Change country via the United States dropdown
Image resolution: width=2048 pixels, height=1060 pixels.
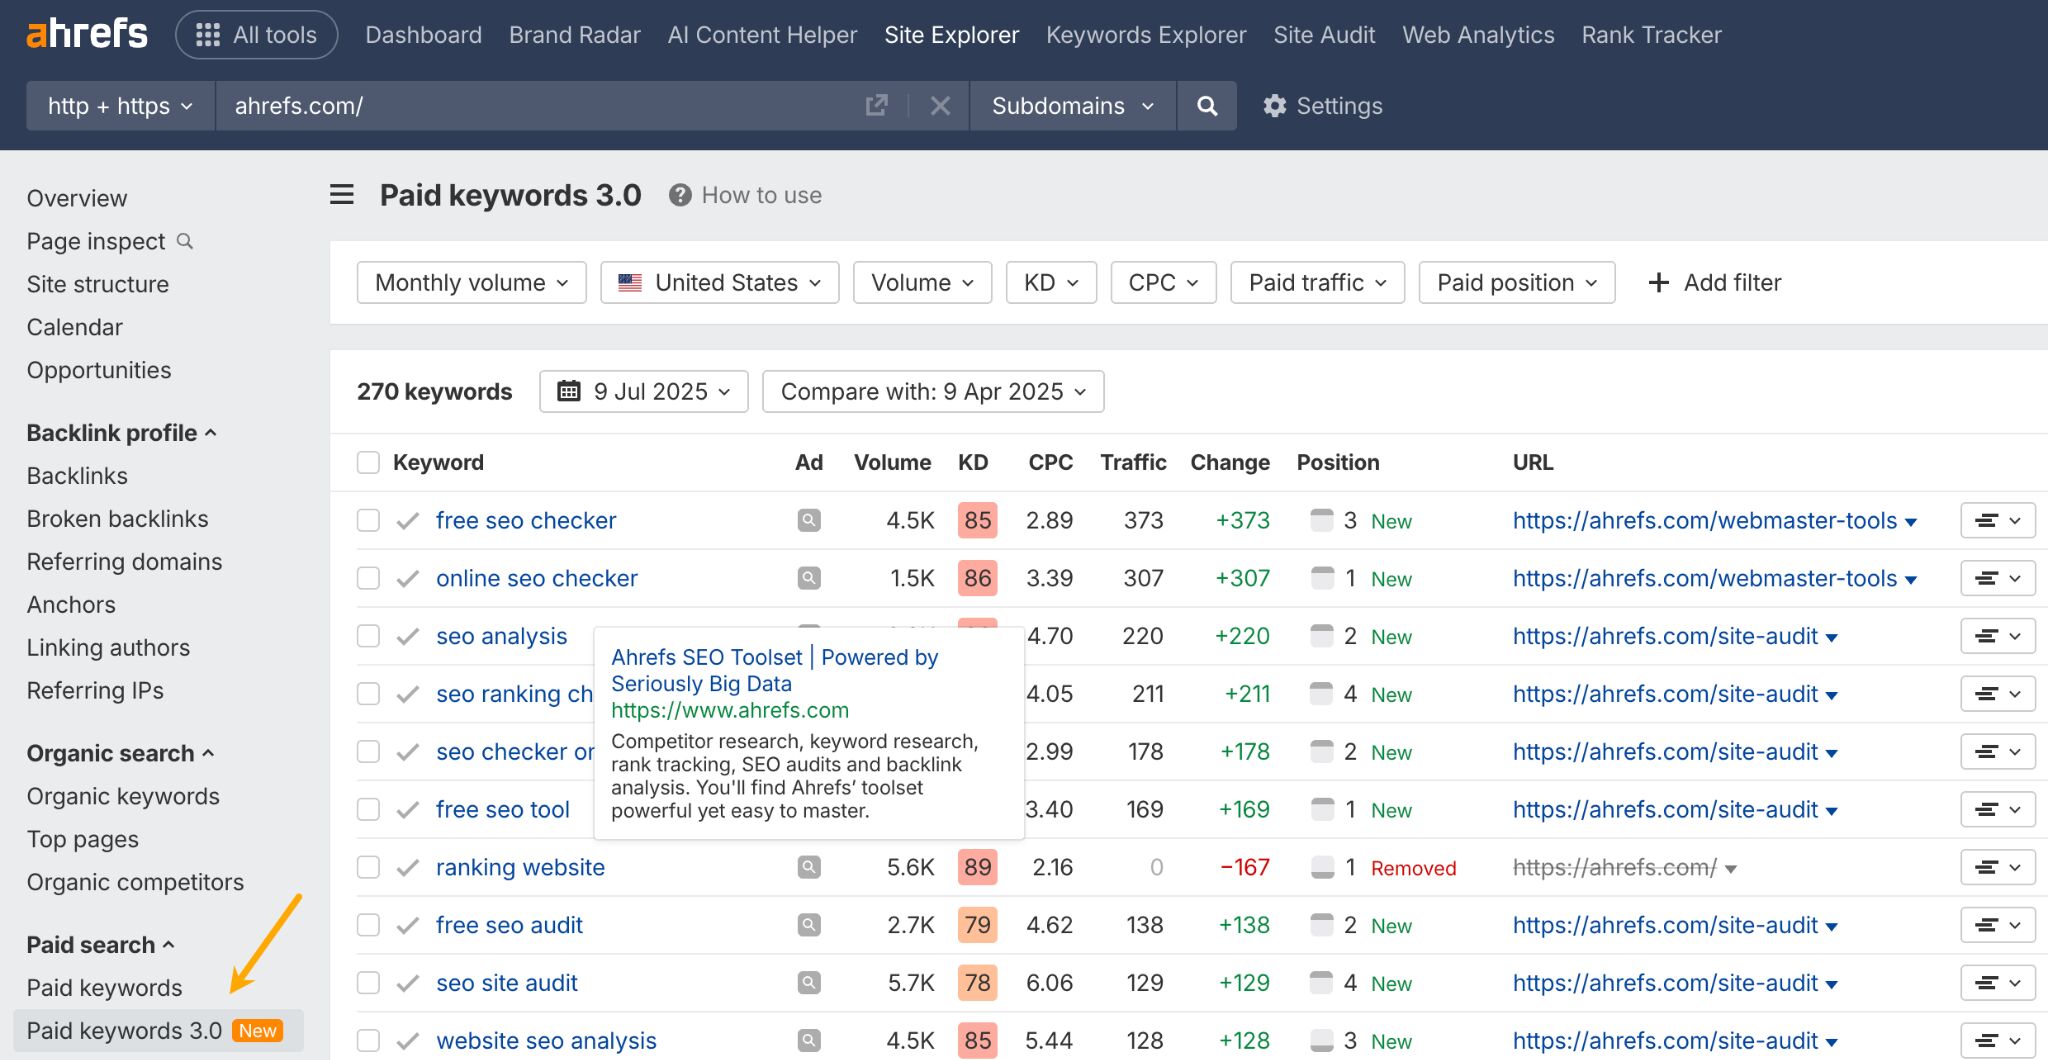(718, 282)
